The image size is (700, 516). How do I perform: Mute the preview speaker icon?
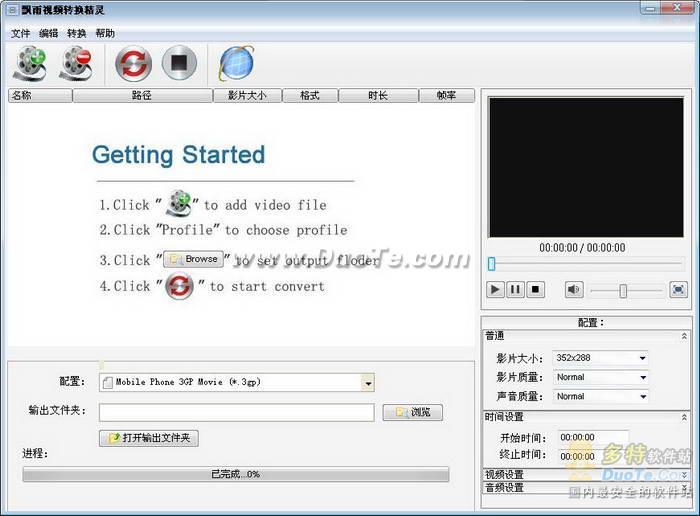pyautogui.click(x=574, y=290)
